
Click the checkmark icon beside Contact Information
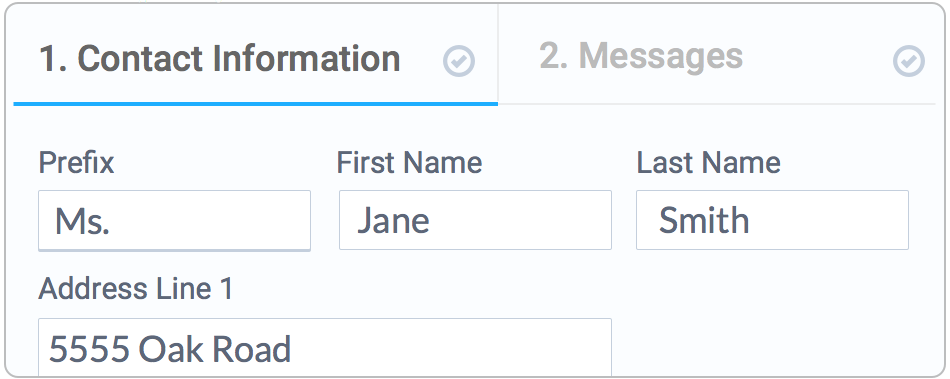coord(459,61)
